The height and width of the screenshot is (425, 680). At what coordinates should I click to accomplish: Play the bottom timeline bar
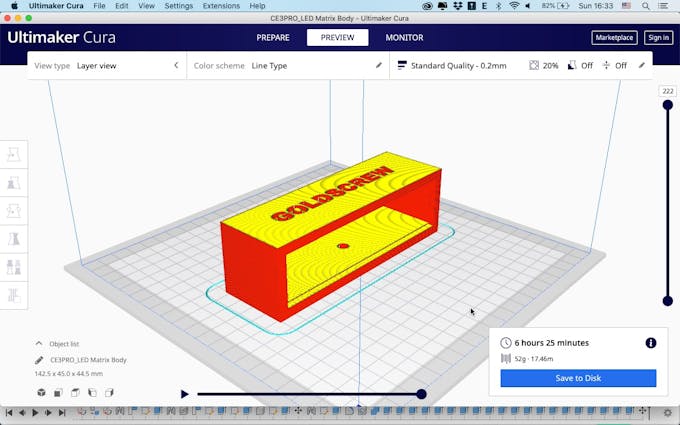click(35, 412)
